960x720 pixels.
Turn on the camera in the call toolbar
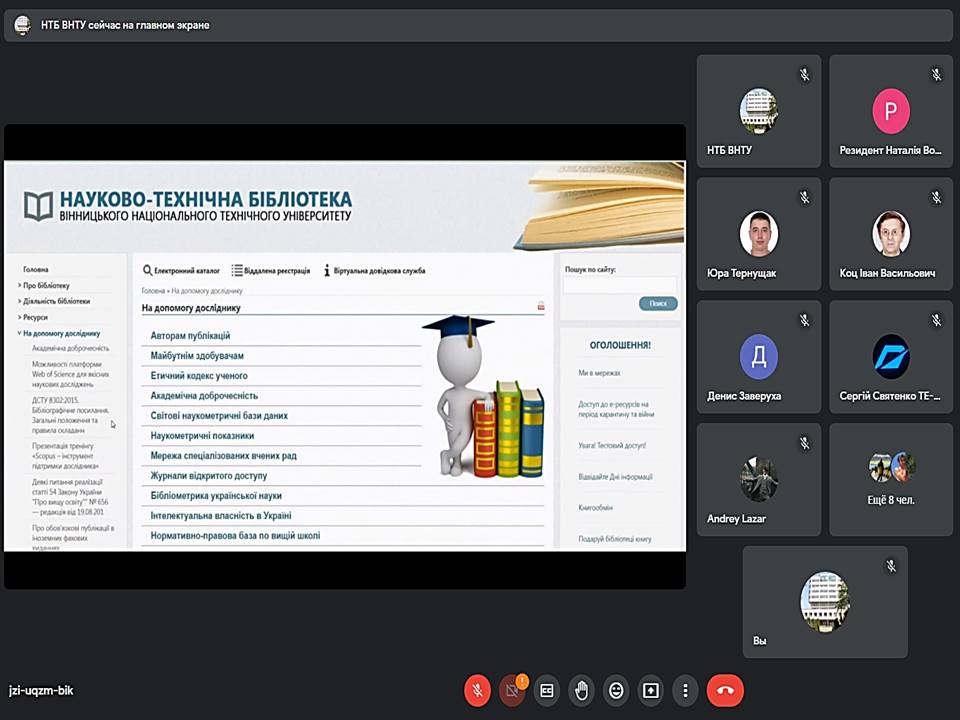click(512, 691)
